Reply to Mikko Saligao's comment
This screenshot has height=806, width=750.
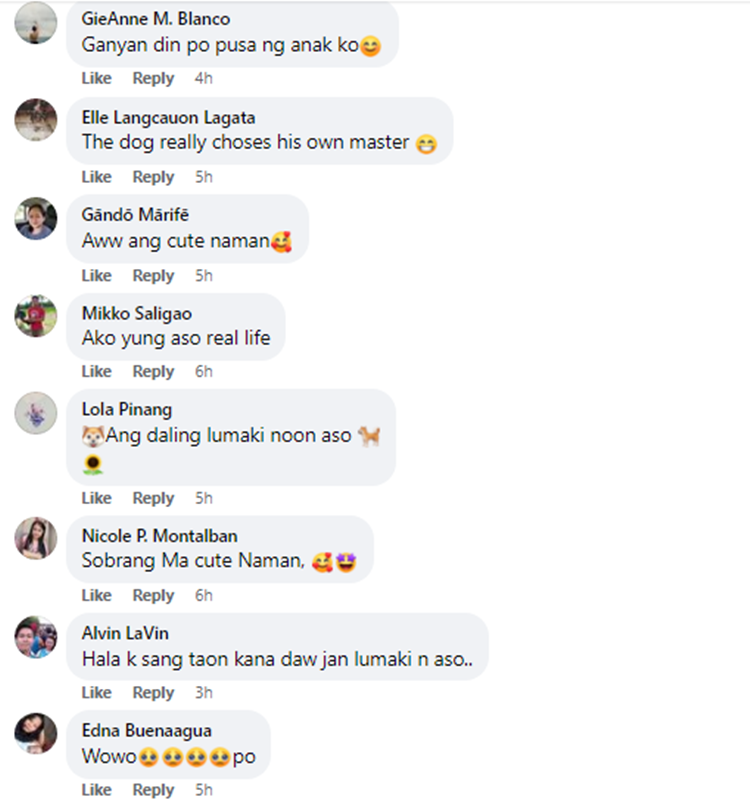[153, 371]
